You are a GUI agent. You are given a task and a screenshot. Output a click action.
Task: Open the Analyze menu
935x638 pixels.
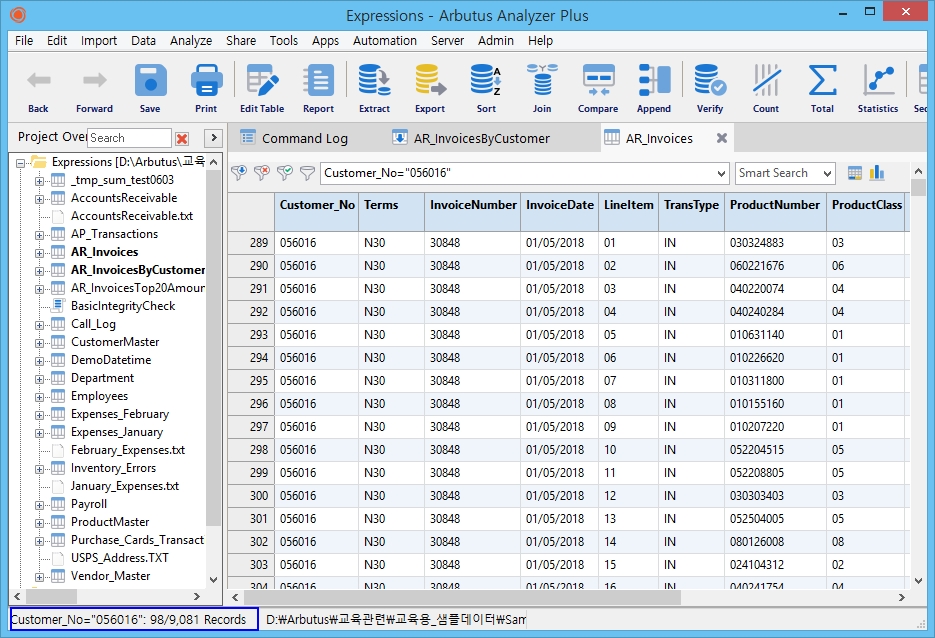point(191,41)
